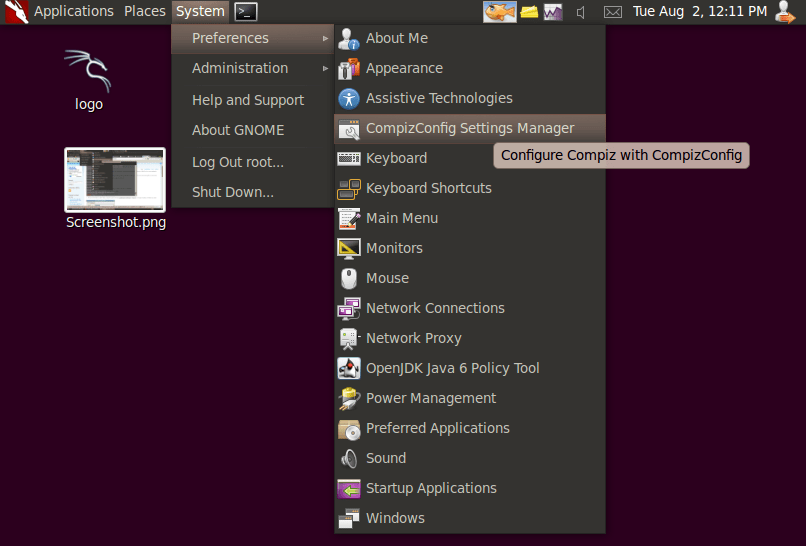Click the "About Me" label

(x=397, y=39)
